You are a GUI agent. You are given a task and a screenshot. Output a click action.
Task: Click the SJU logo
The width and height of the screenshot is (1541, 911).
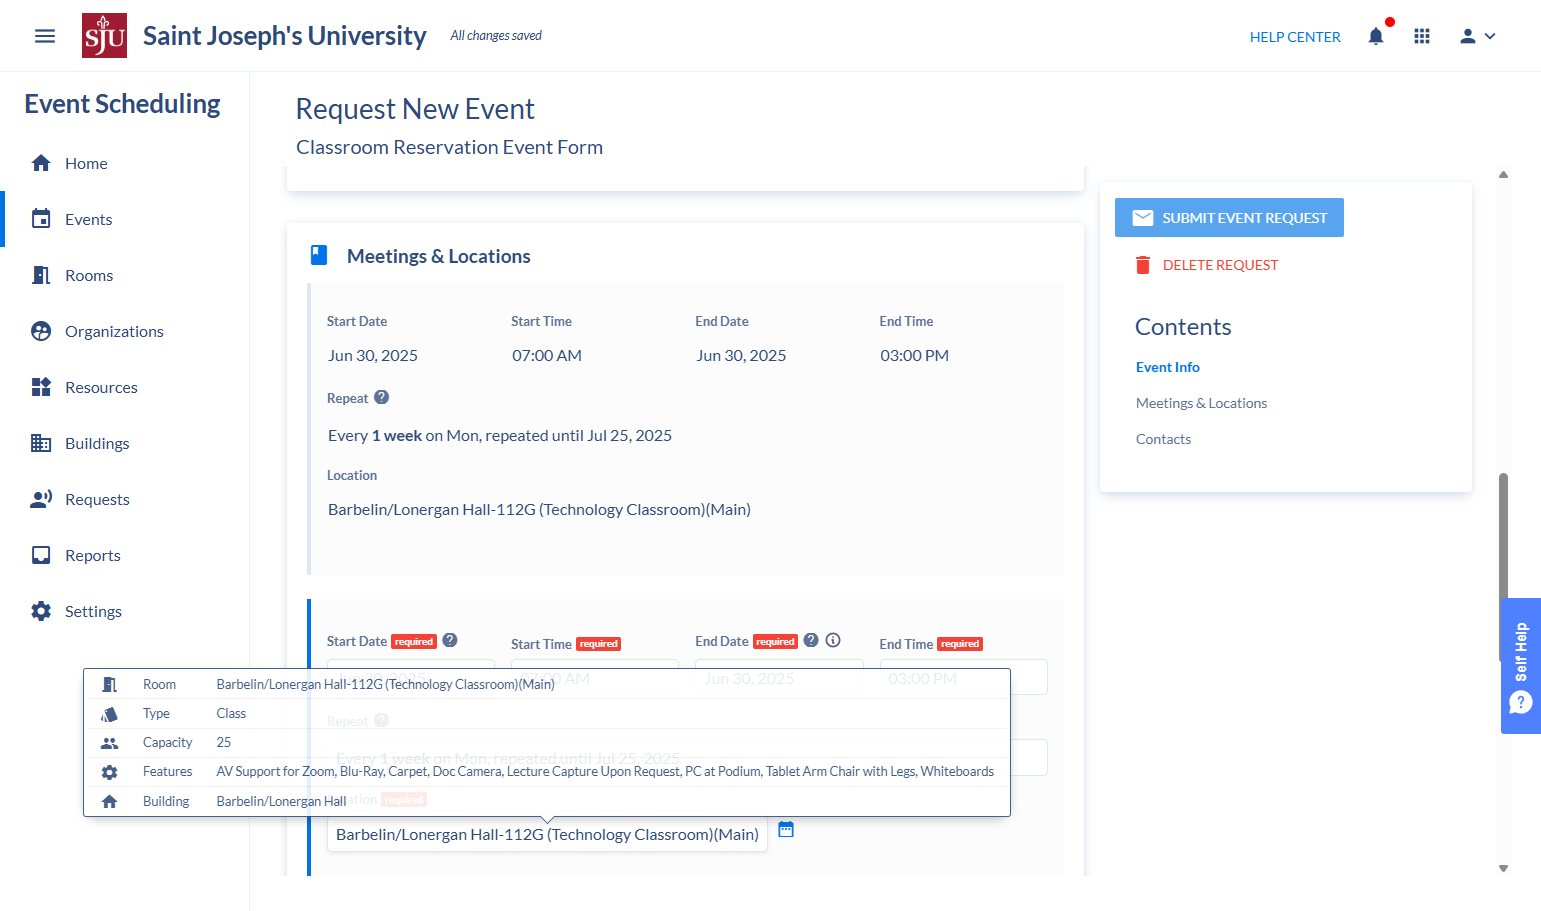[104, 36]
